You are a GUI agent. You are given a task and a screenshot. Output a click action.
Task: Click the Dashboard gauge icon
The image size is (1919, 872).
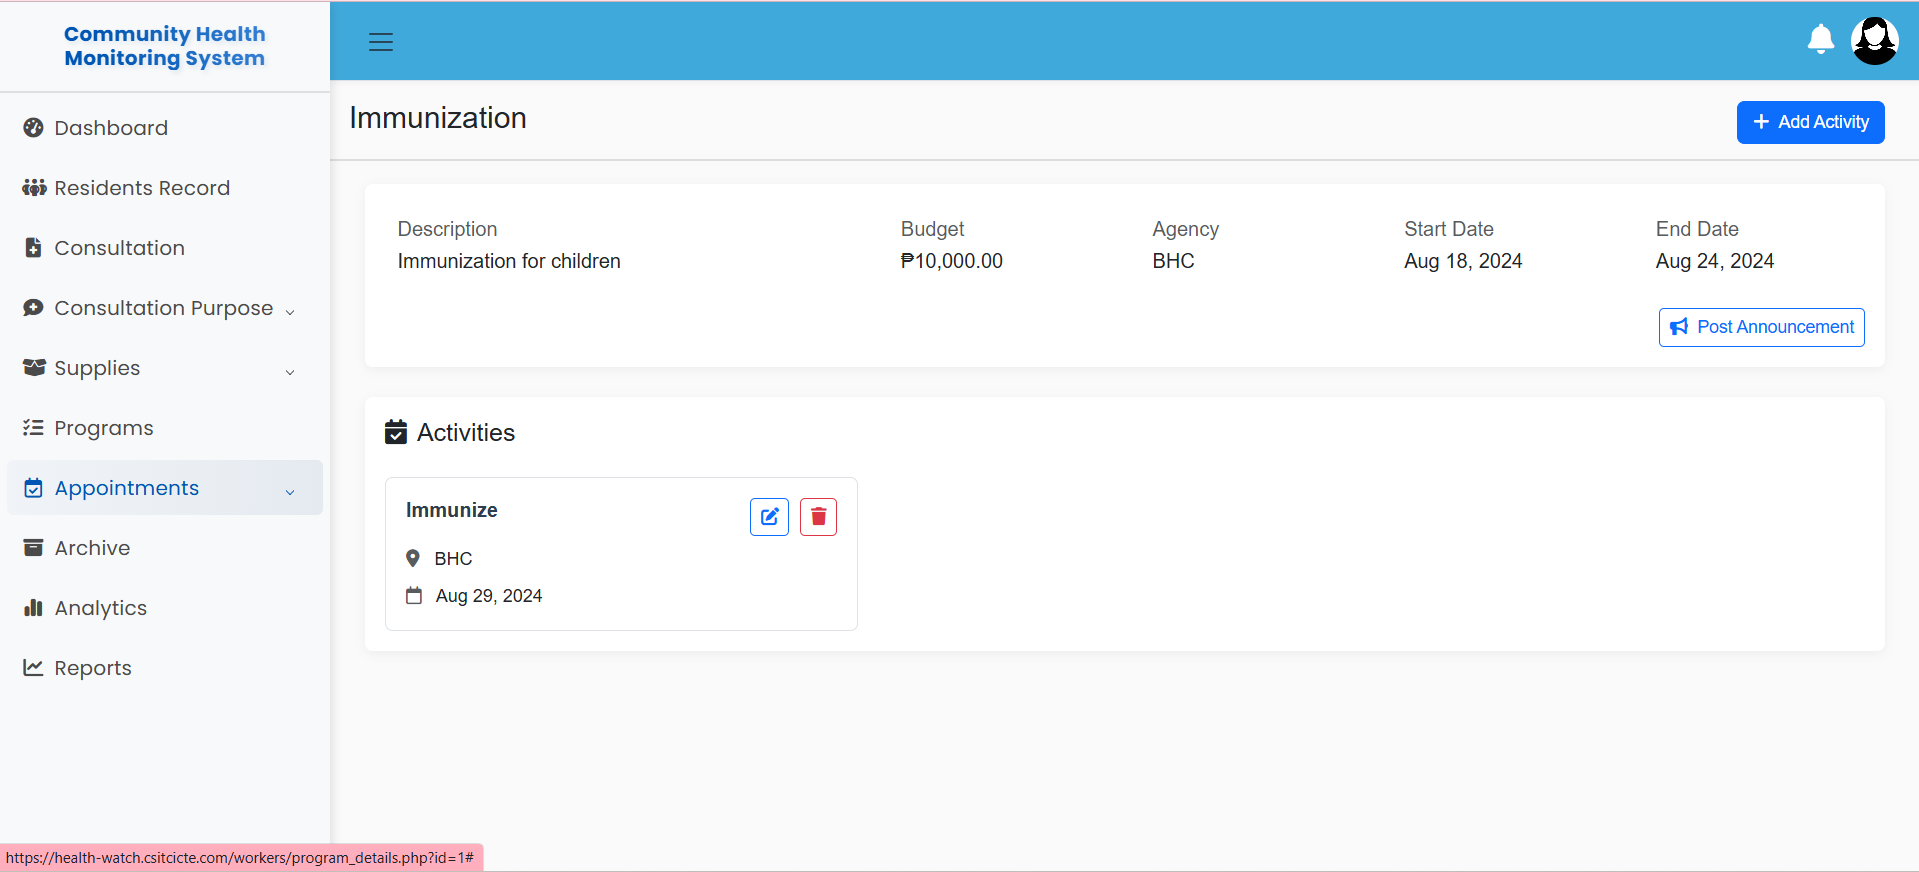34,128
